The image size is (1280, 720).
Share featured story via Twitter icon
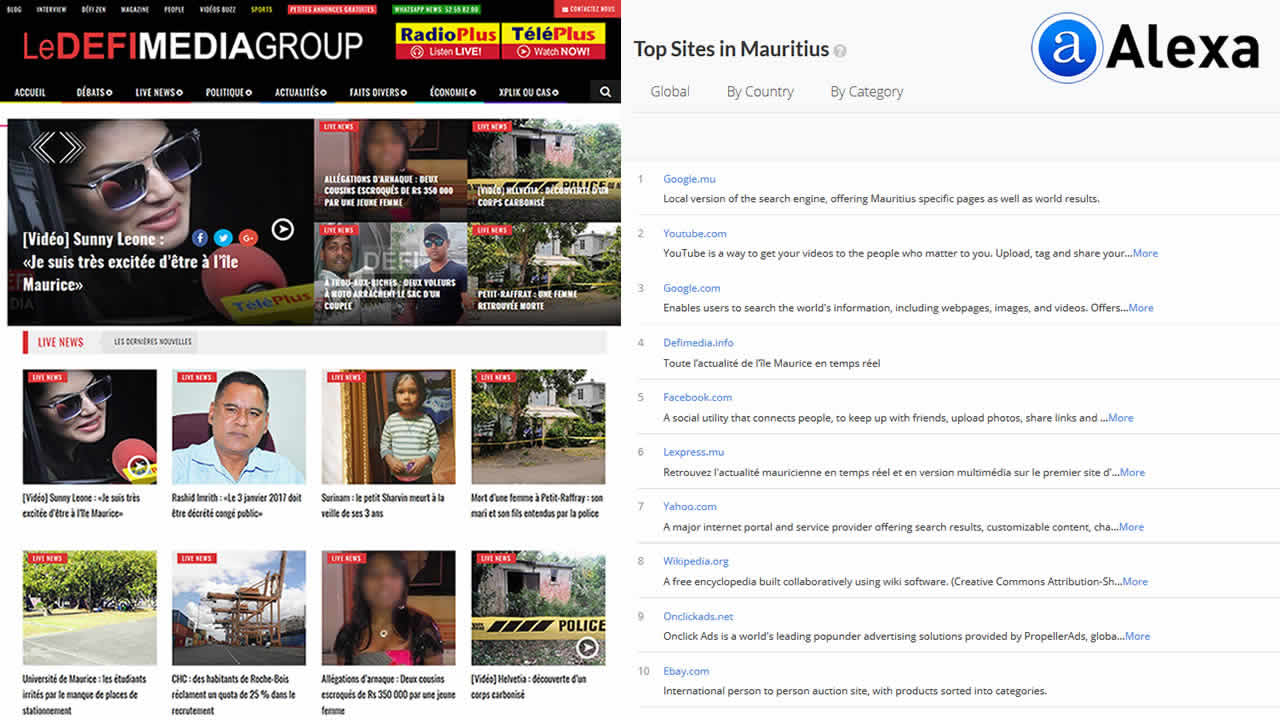[x=223, y=238]
